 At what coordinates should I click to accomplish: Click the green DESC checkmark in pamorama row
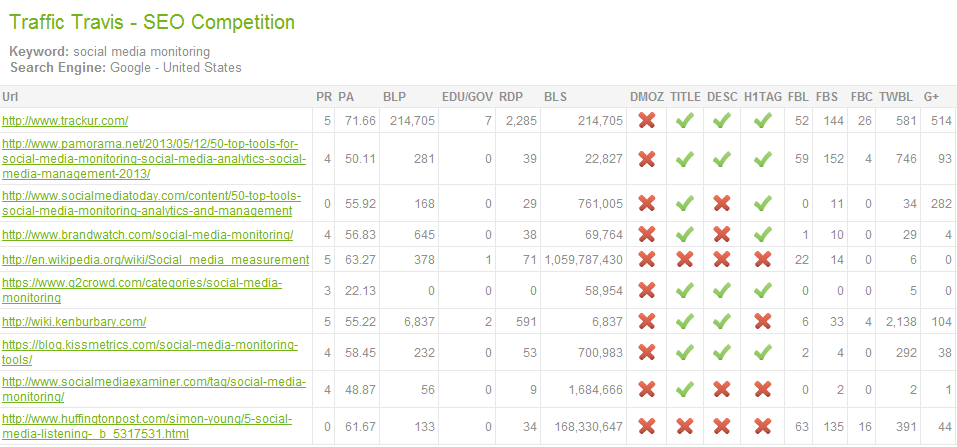[721, 159]
